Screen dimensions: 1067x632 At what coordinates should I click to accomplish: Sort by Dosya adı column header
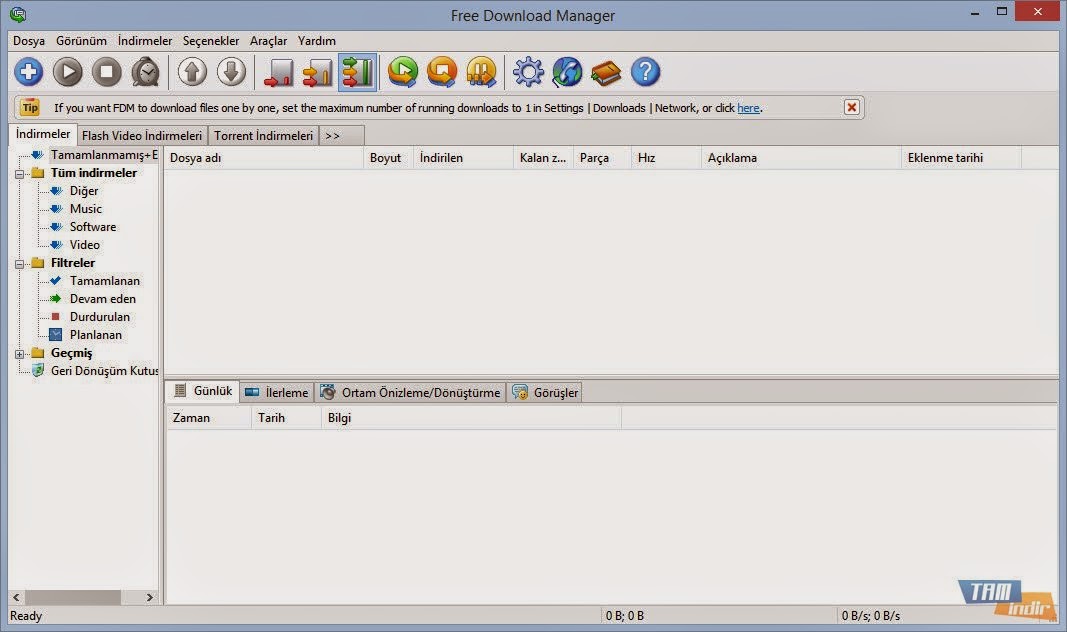point(264,158)
